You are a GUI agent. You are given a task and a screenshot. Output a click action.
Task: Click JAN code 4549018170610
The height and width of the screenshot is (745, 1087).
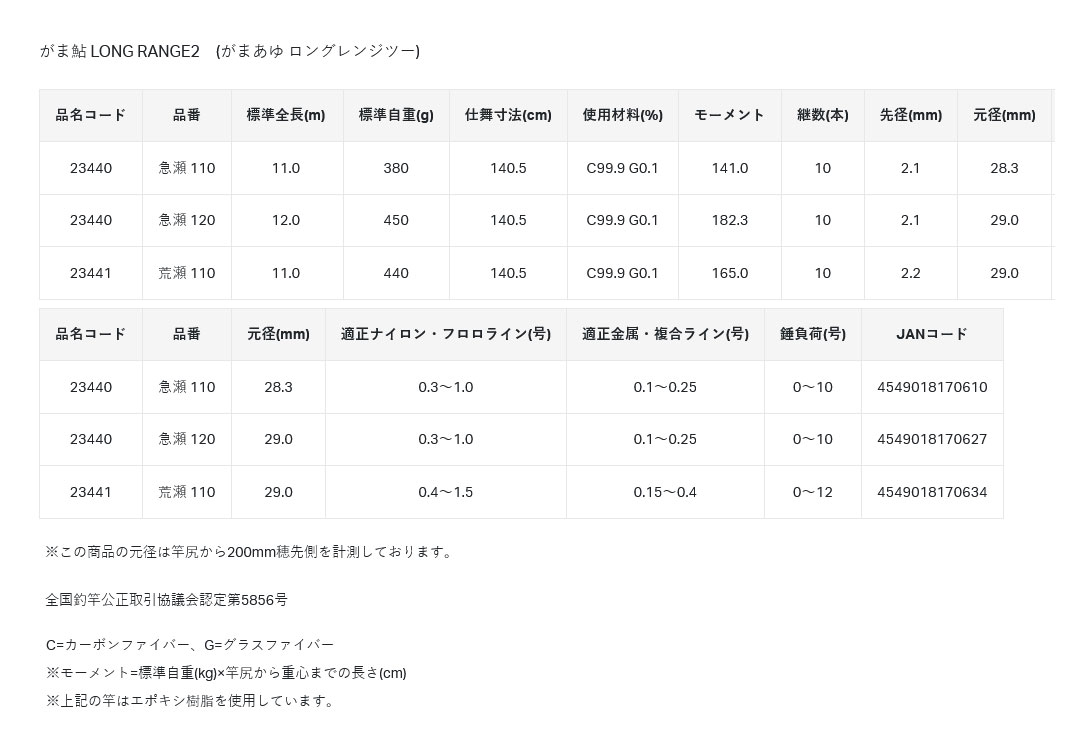pyautogui.click(x=931, y=387)
